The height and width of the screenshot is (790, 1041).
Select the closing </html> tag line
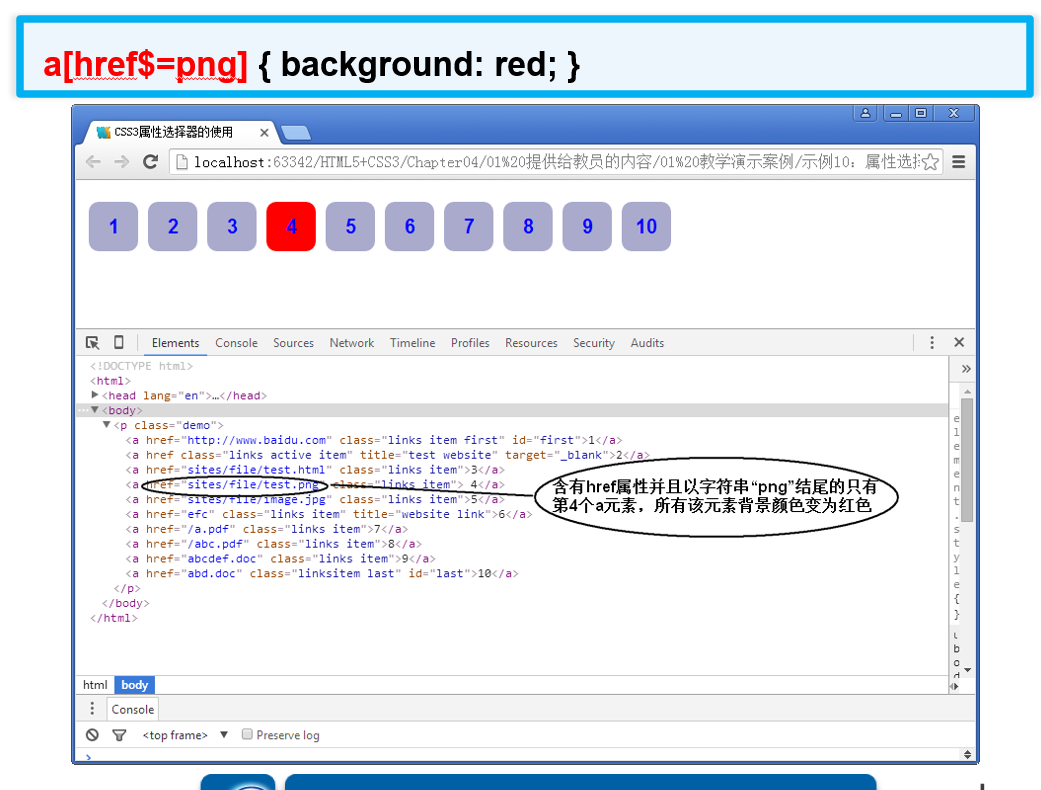114,618
